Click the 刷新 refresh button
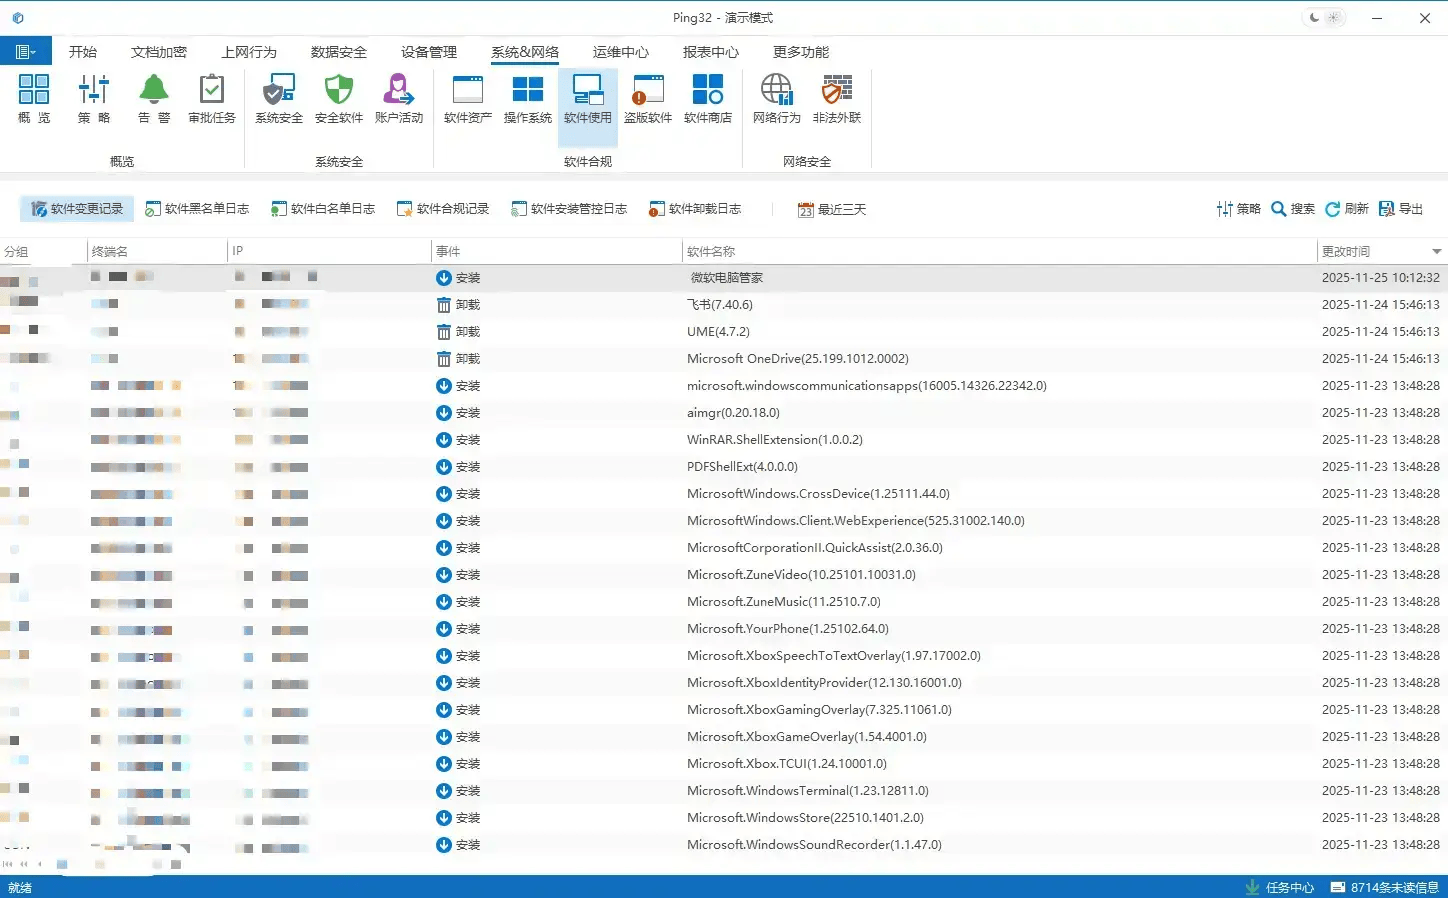The height and width of the screenshot is (898, 1448). 1347,209
